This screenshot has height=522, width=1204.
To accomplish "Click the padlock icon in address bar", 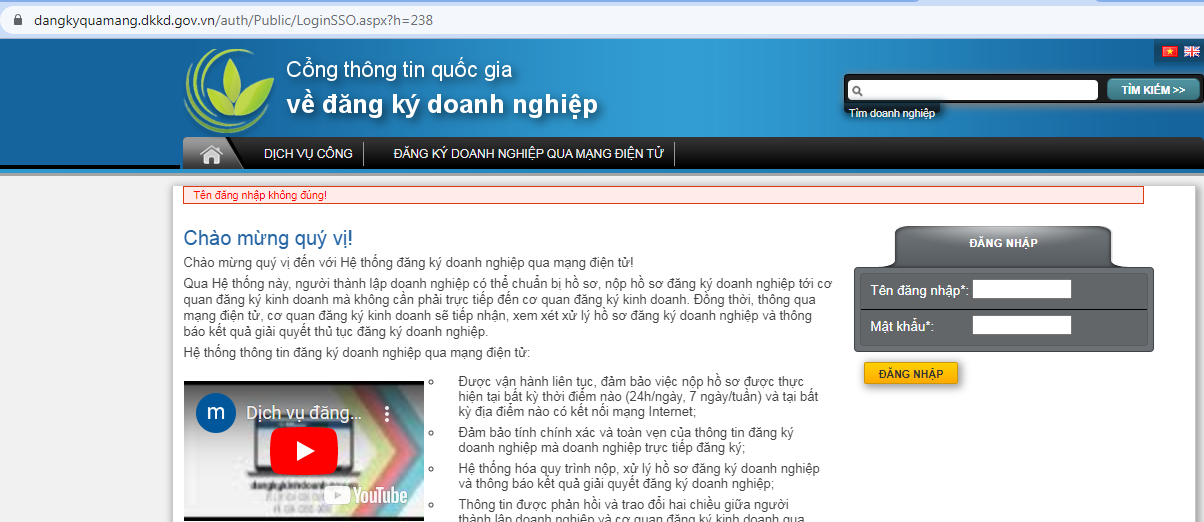I will tap(16, 20).
